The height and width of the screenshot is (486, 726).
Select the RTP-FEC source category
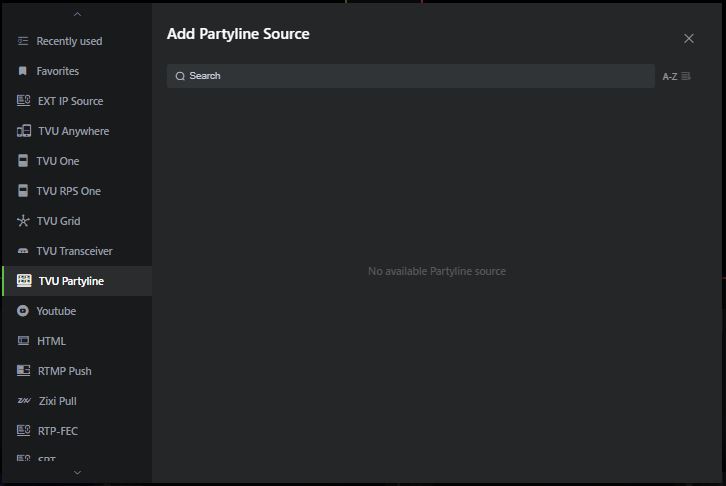pos(77,430)
